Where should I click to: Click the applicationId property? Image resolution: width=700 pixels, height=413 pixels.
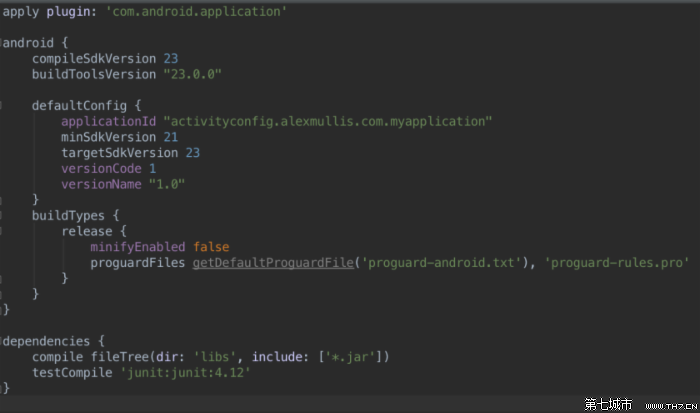coord(108,121)
